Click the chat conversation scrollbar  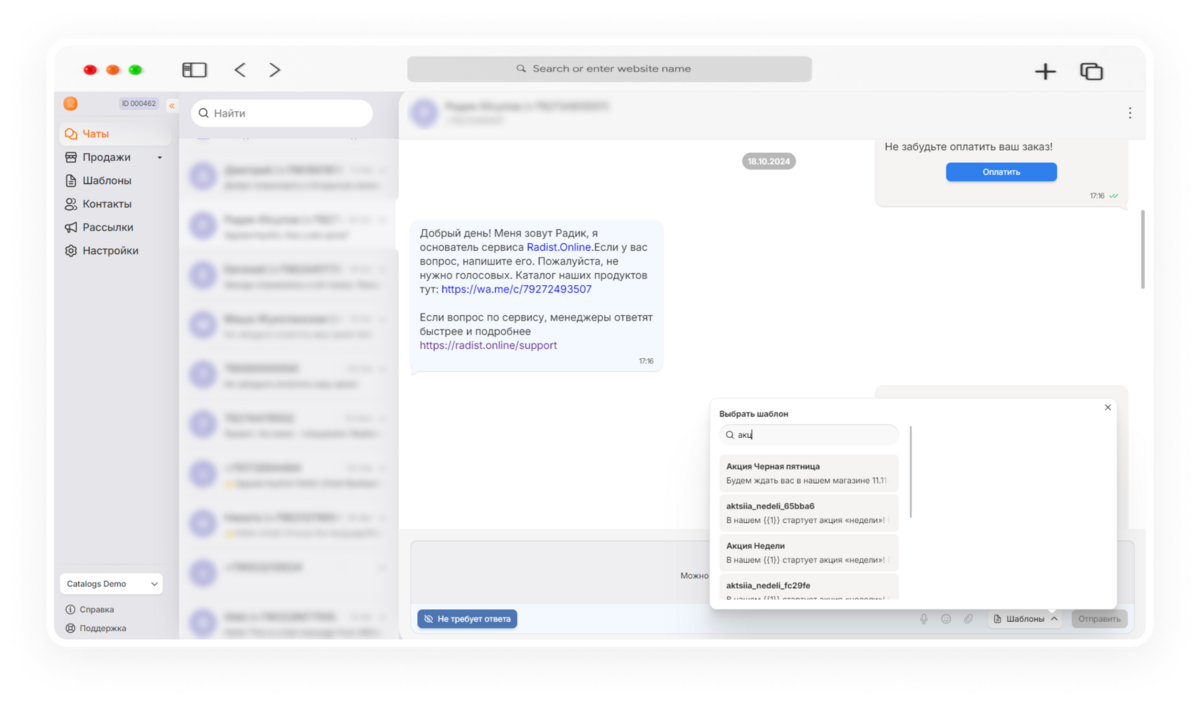(1143, 250)
